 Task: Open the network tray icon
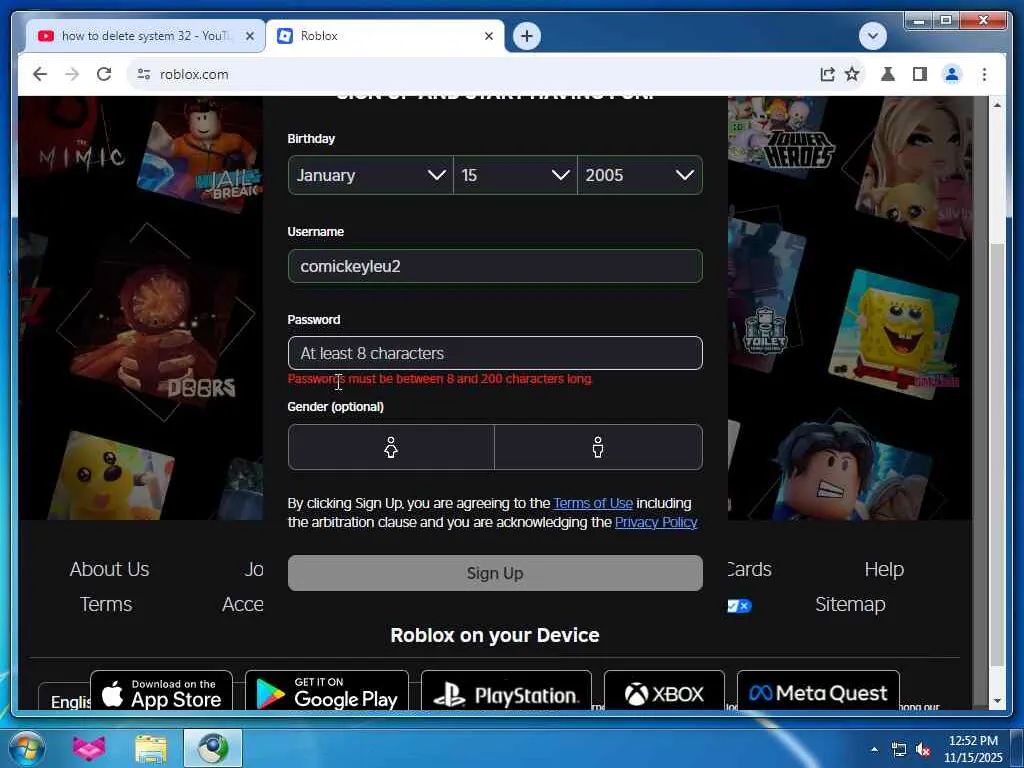(899, 750)
